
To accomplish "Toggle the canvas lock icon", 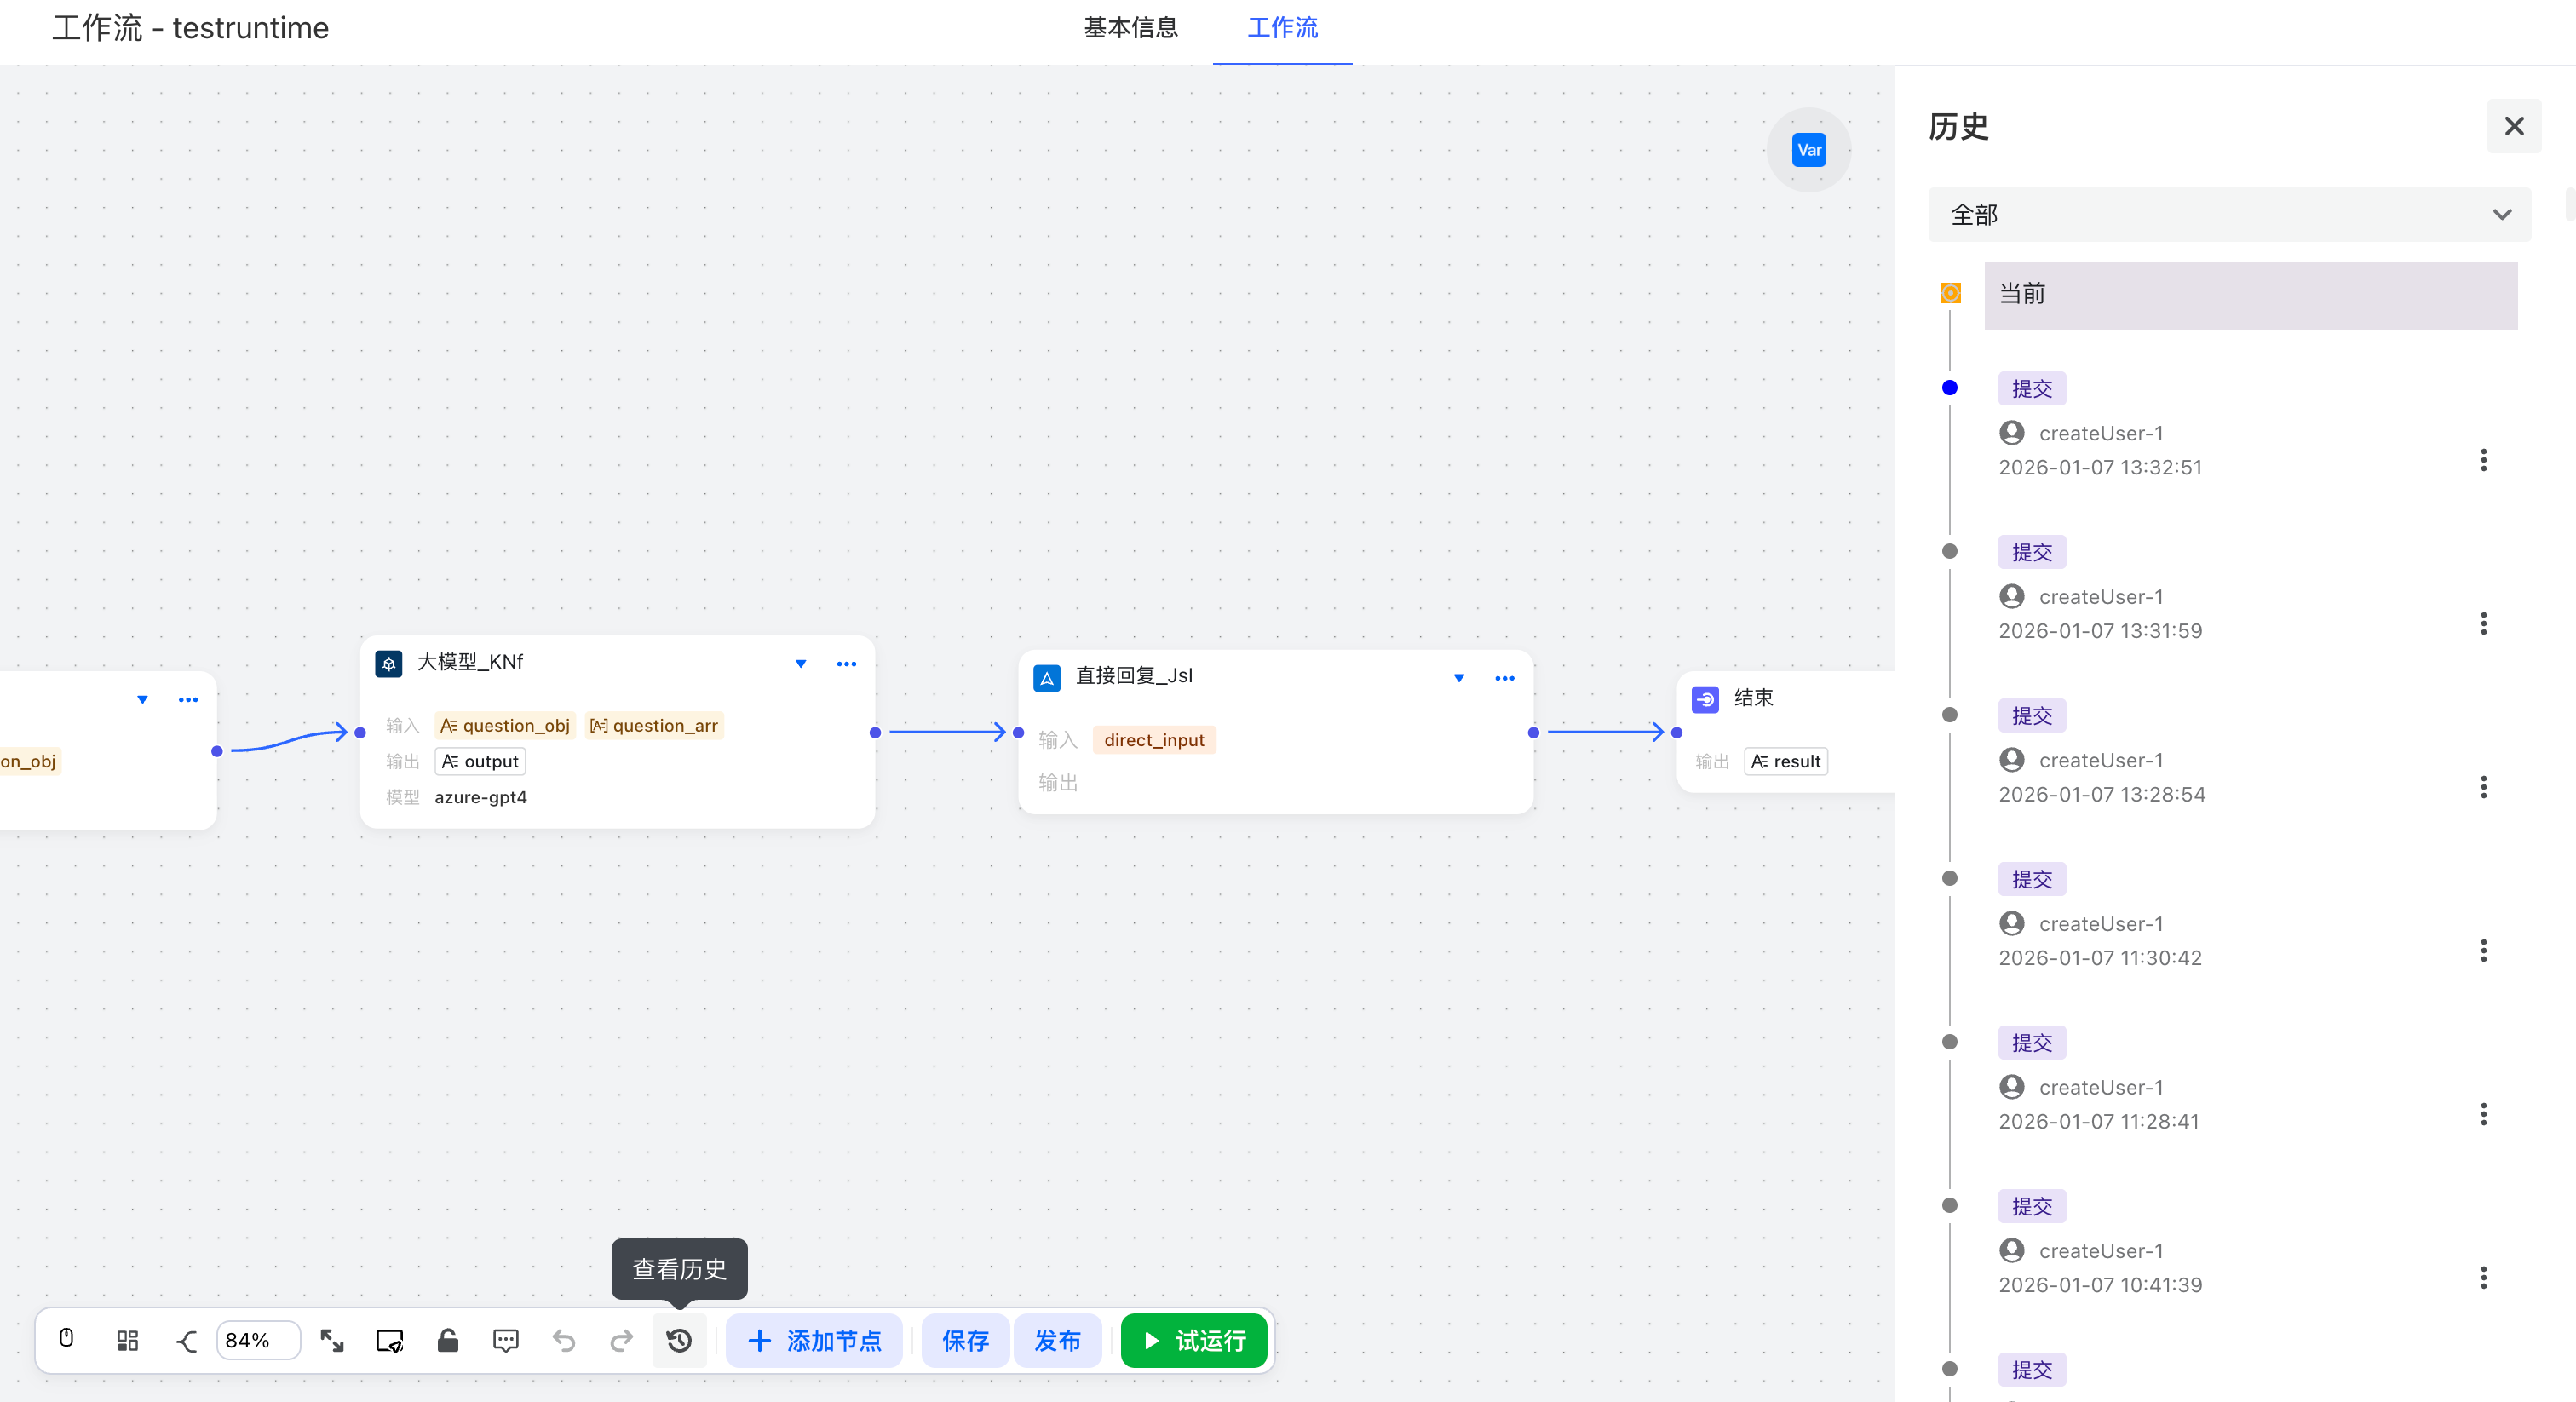I will point(448,1340).
